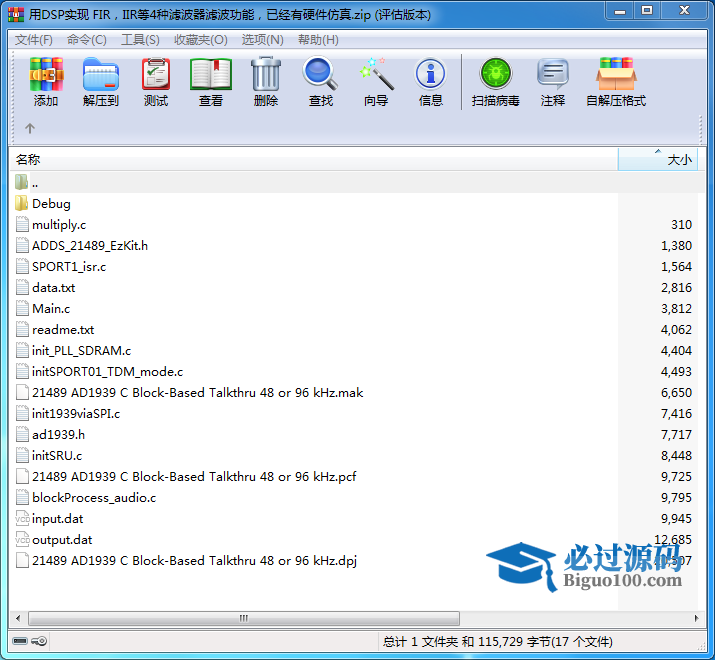The image size is (715, 660).
Task: Select initSRU.c file
Action: point(57,455)
